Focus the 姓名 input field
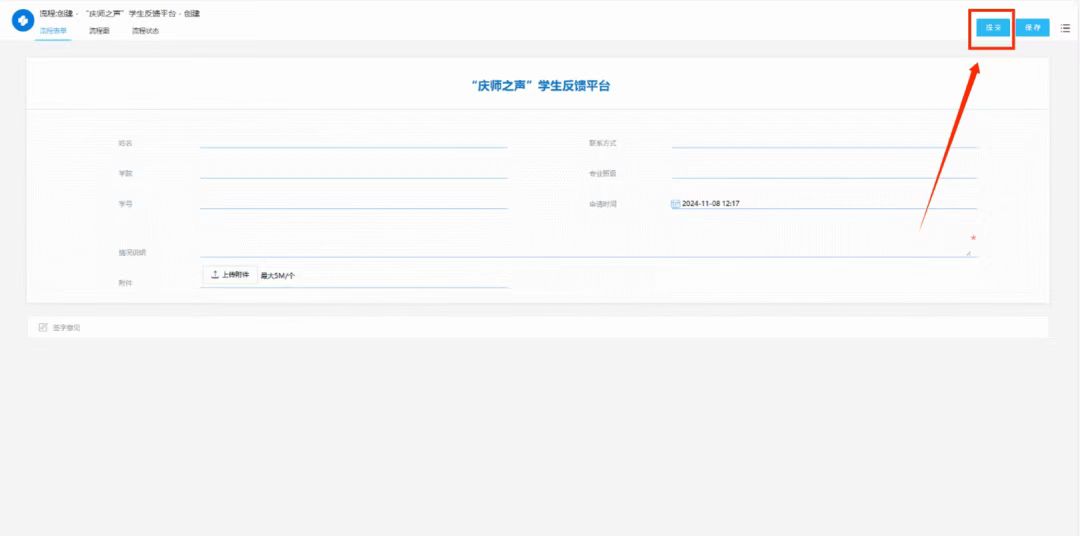The height and width of the screenshot is (536, 1080). pos(353,142)
